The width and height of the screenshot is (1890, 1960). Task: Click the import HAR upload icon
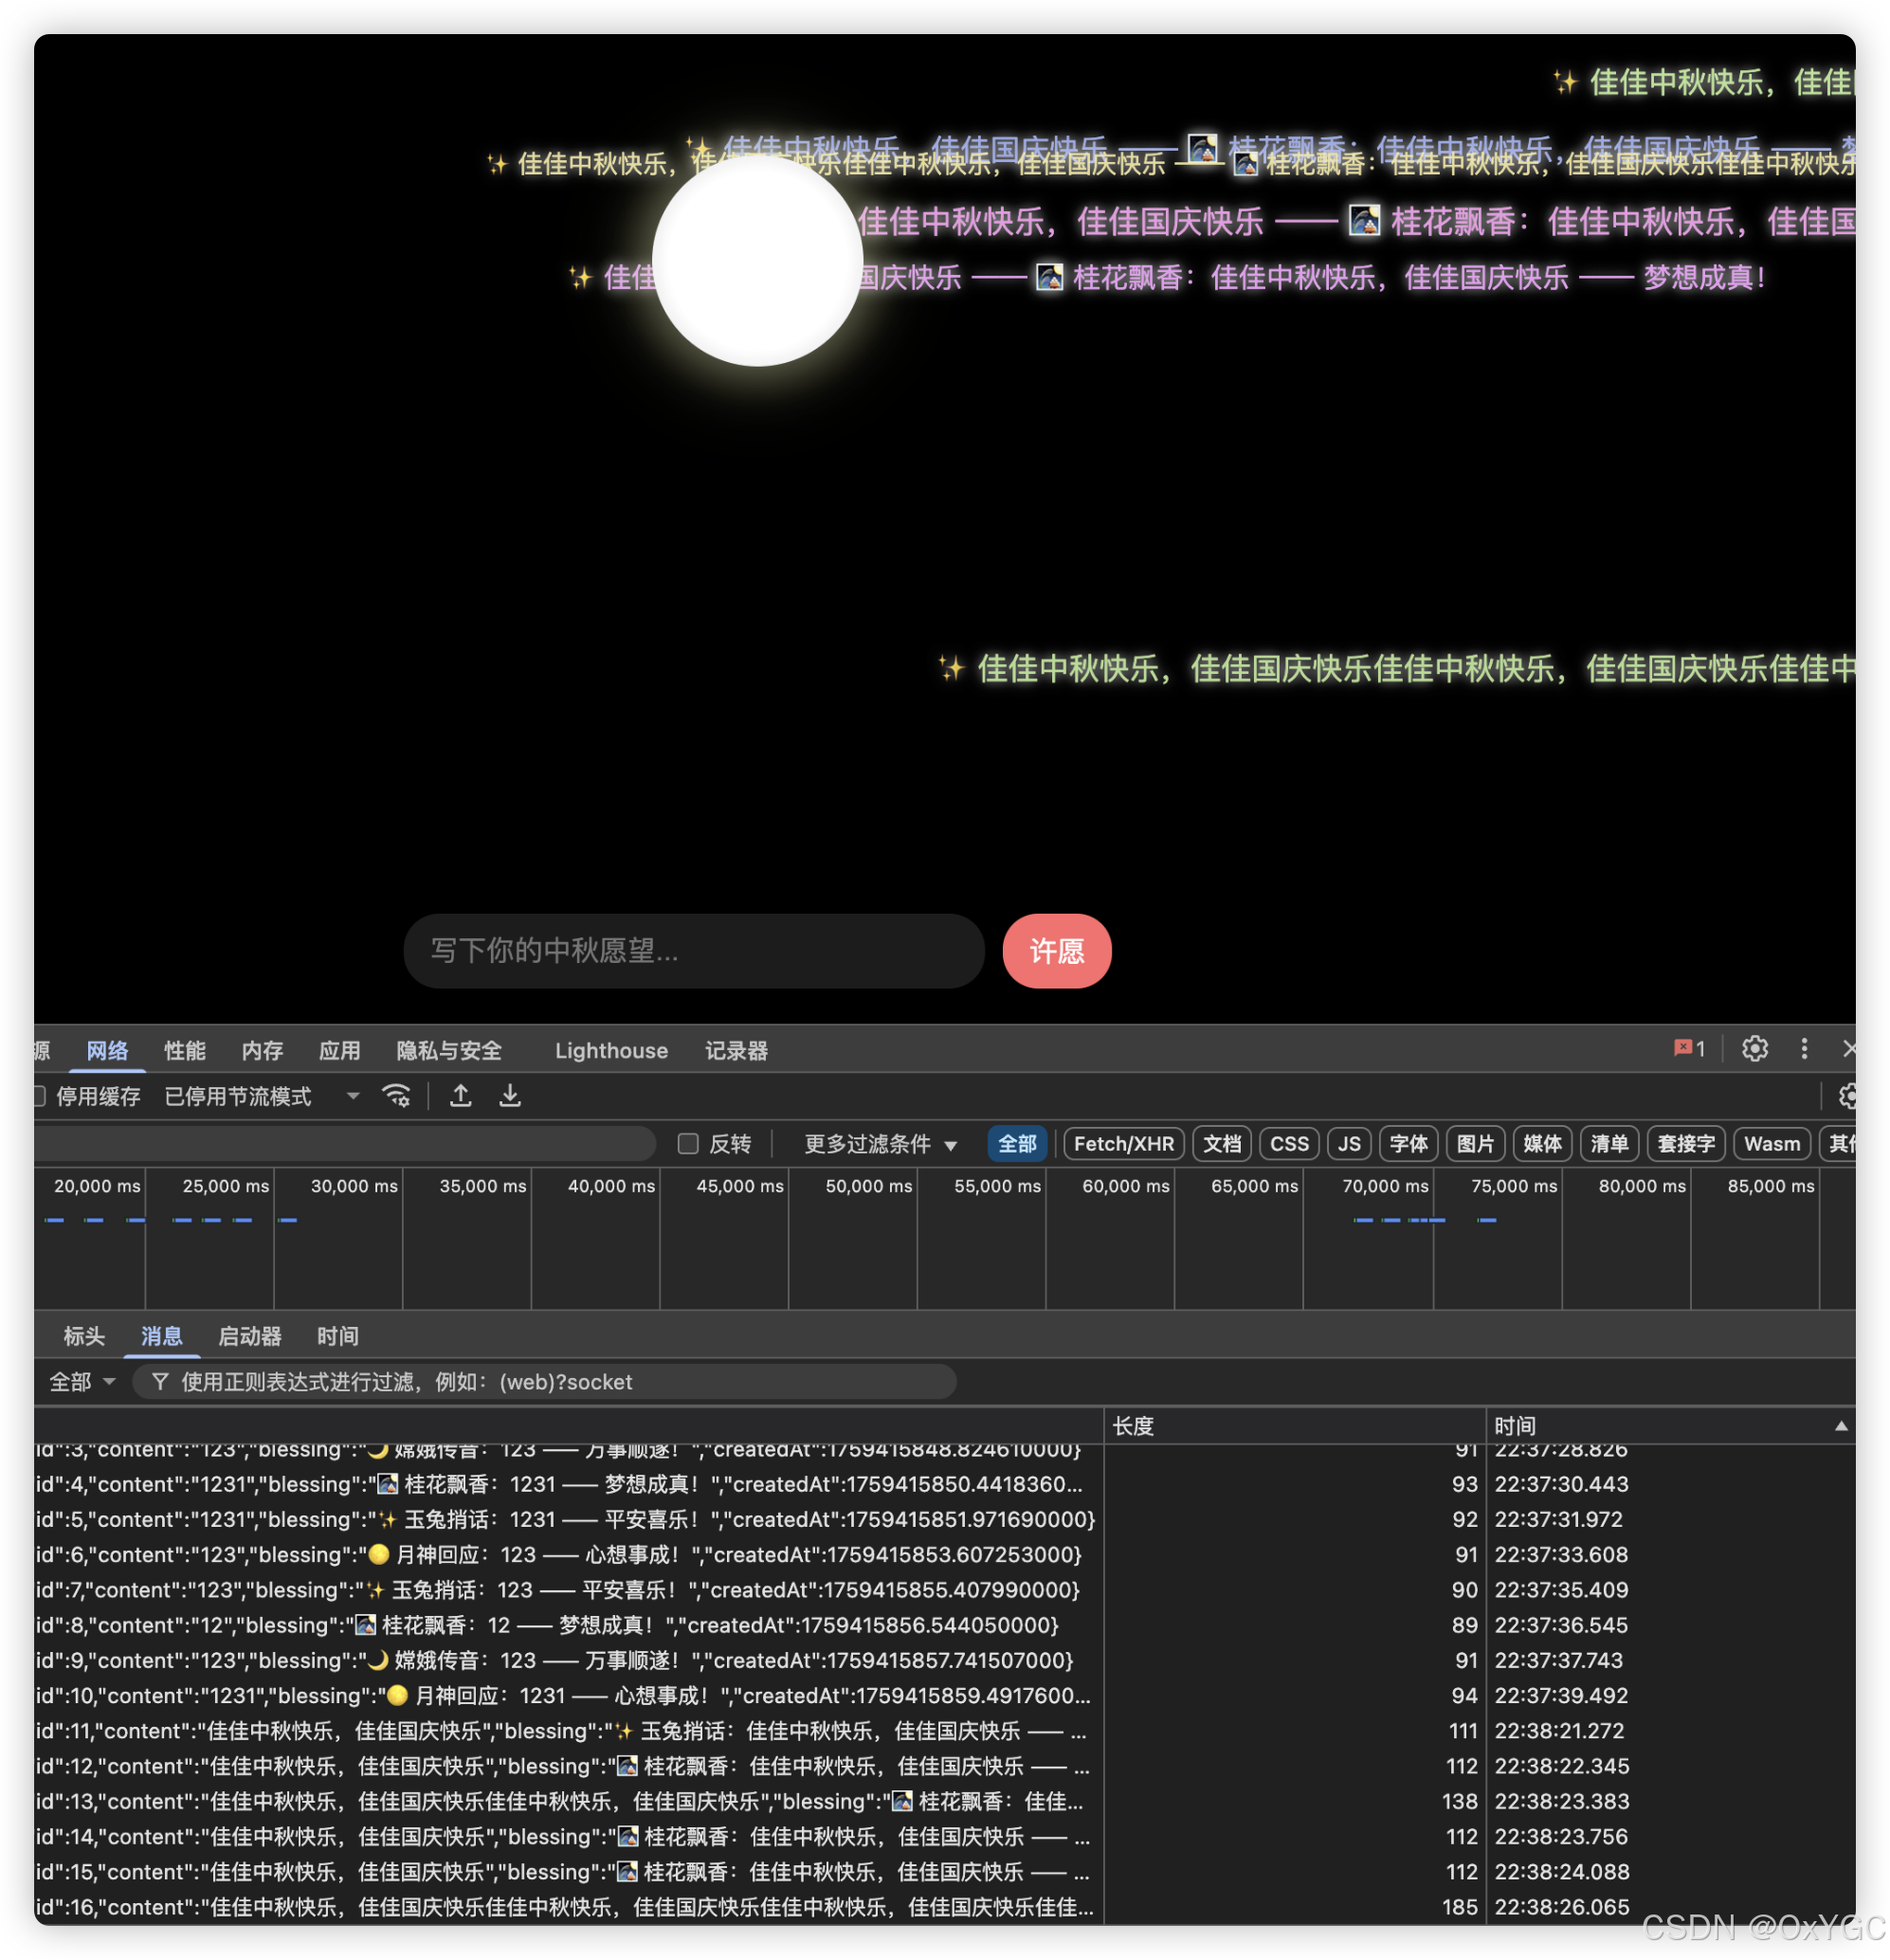point(460,1096)
